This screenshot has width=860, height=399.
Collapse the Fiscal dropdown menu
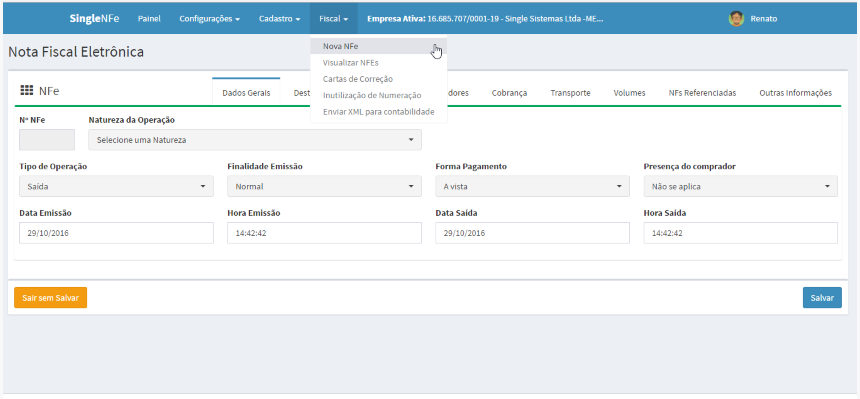point(333,19)
